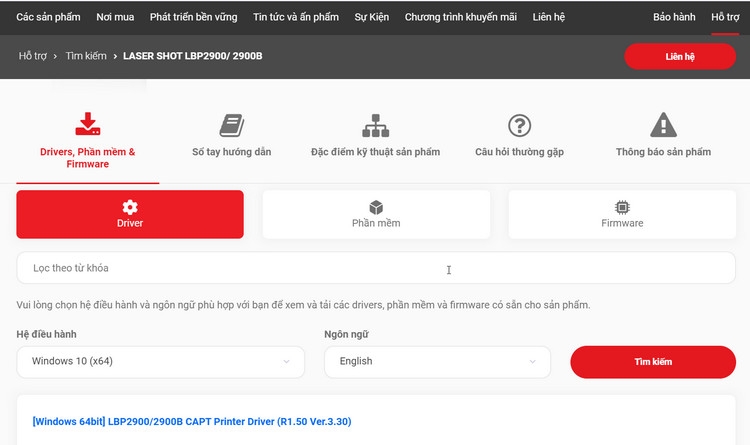Select the Phần mềm button
Image resolution: width=750 pixels, height=445 pixels.
click(376, 214)
